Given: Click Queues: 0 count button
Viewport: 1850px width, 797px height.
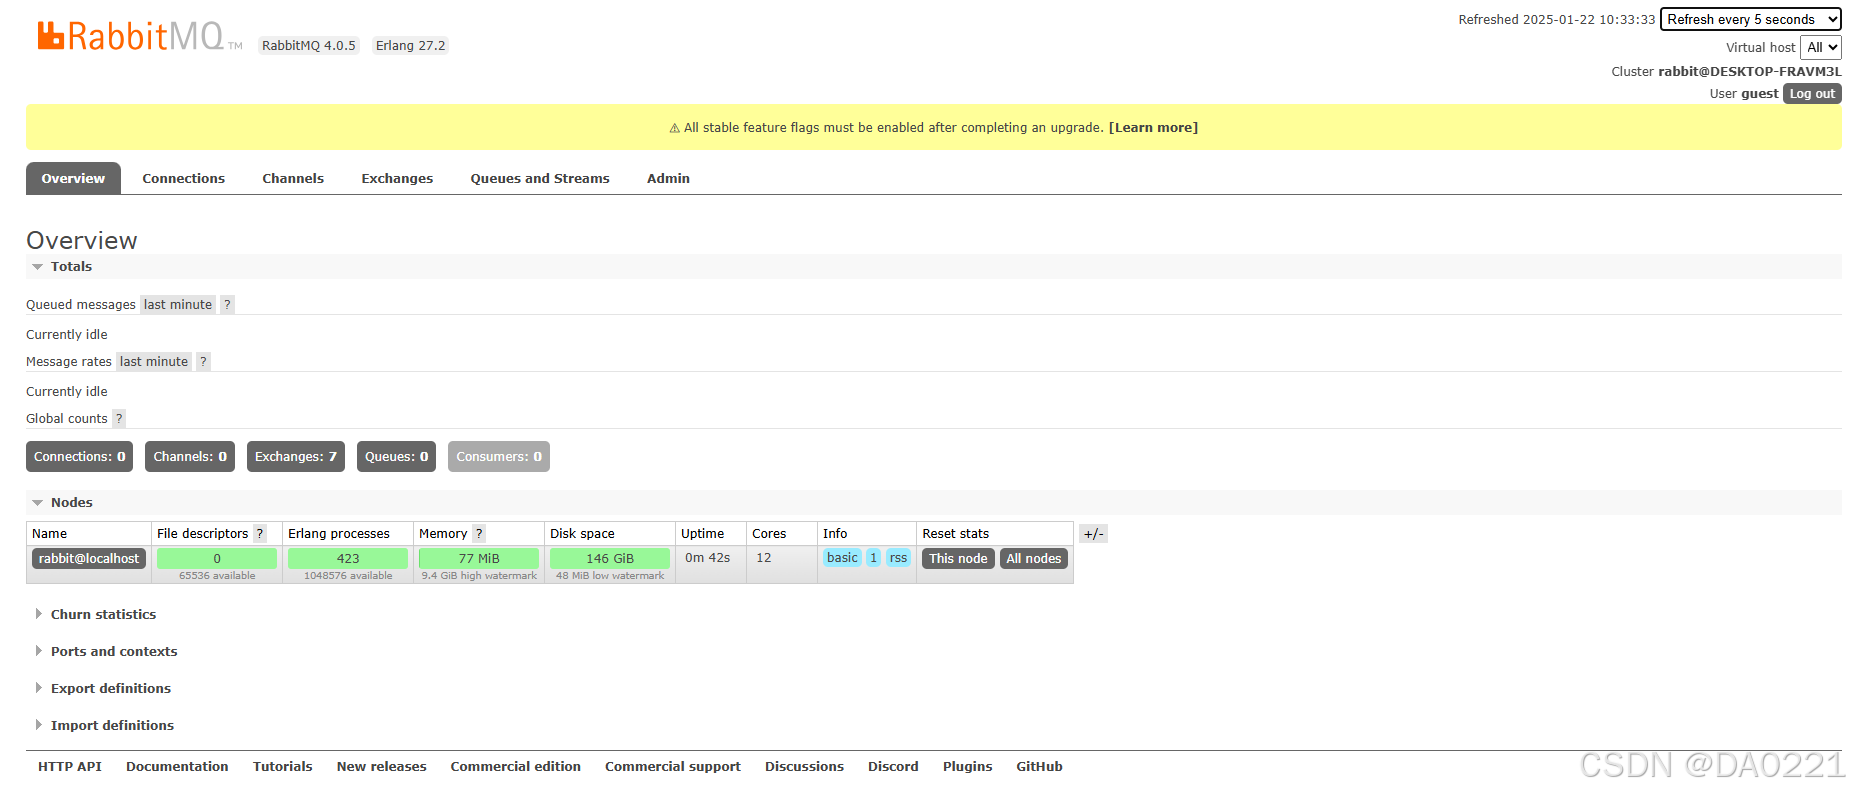Looking at the screenshot, I should 396,457.
